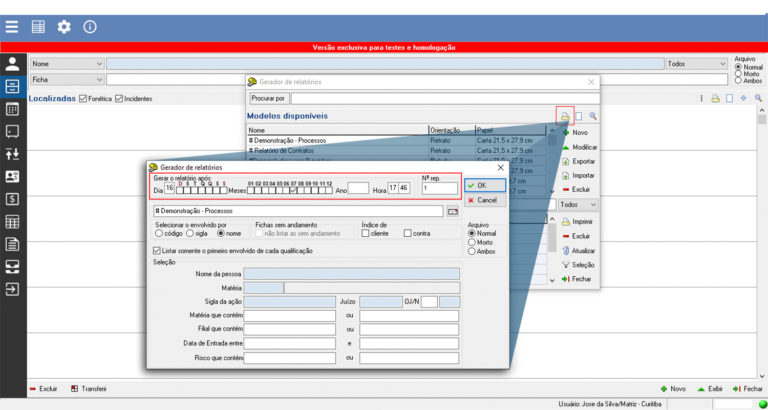This screenshot has height=410, width=768.
Task: Click the keyboard icon beside the Demonstração - Processos field
Action: pos(453,211)
